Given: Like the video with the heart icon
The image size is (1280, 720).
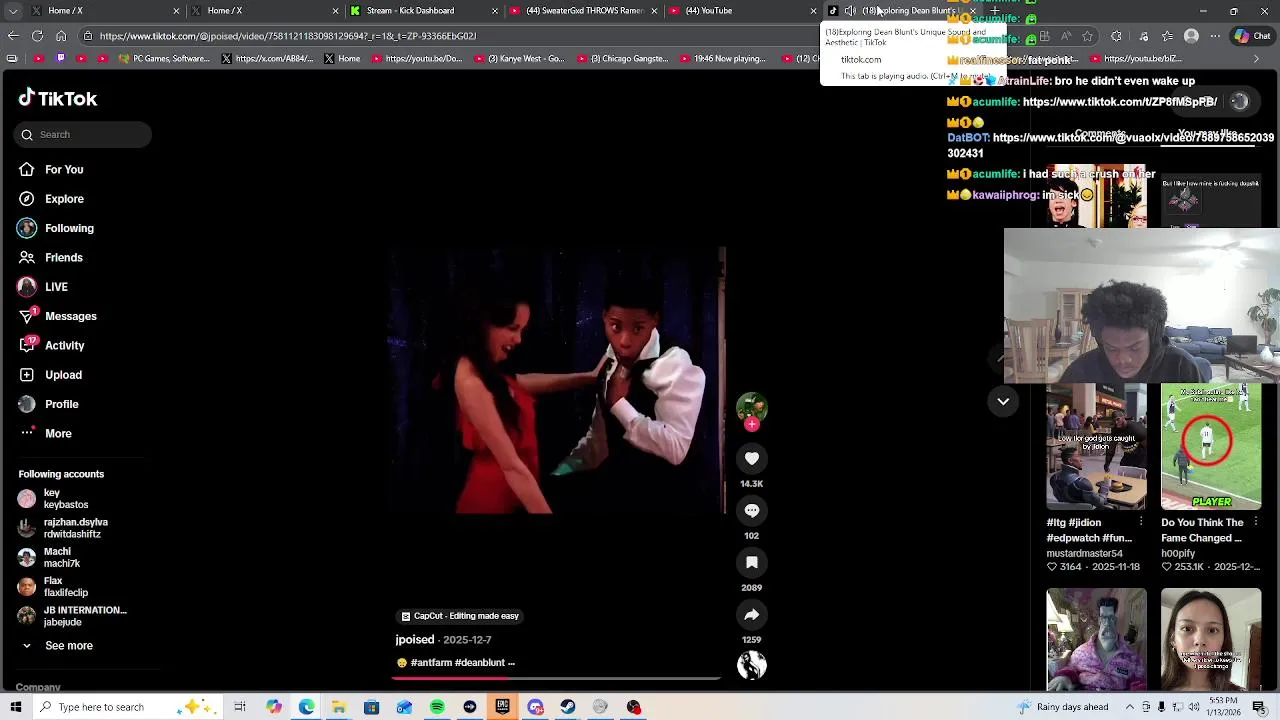Looking at the screenshot, I should click(x=752, y=458).
